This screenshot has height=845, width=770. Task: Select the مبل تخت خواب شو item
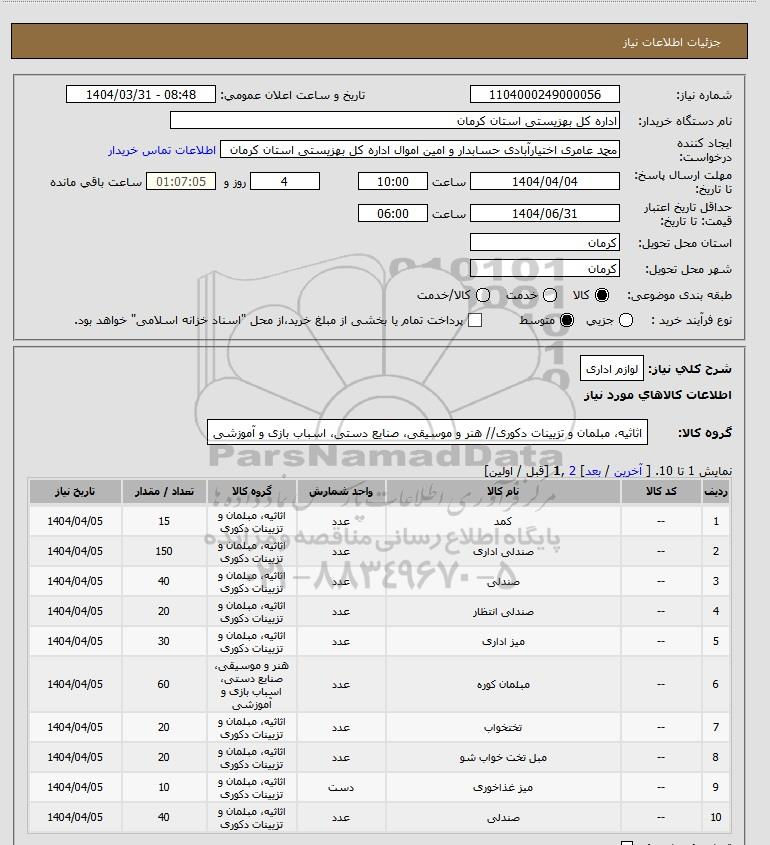click(x=503, y=758)
